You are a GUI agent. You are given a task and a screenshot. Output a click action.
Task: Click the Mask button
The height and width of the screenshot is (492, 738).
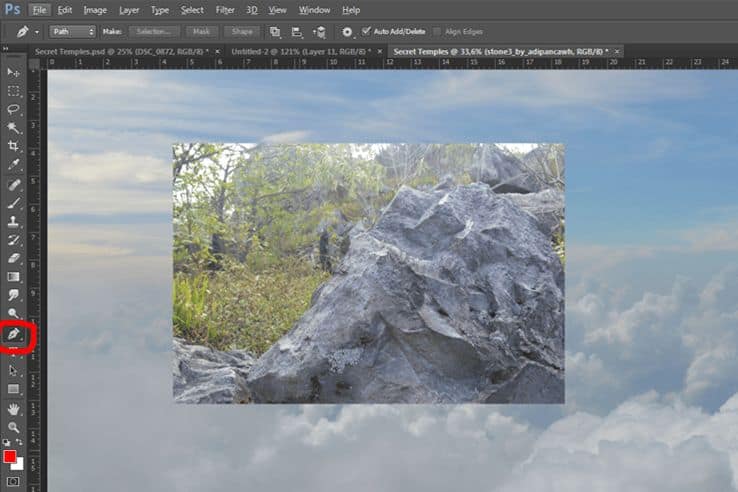coord(201,32)
